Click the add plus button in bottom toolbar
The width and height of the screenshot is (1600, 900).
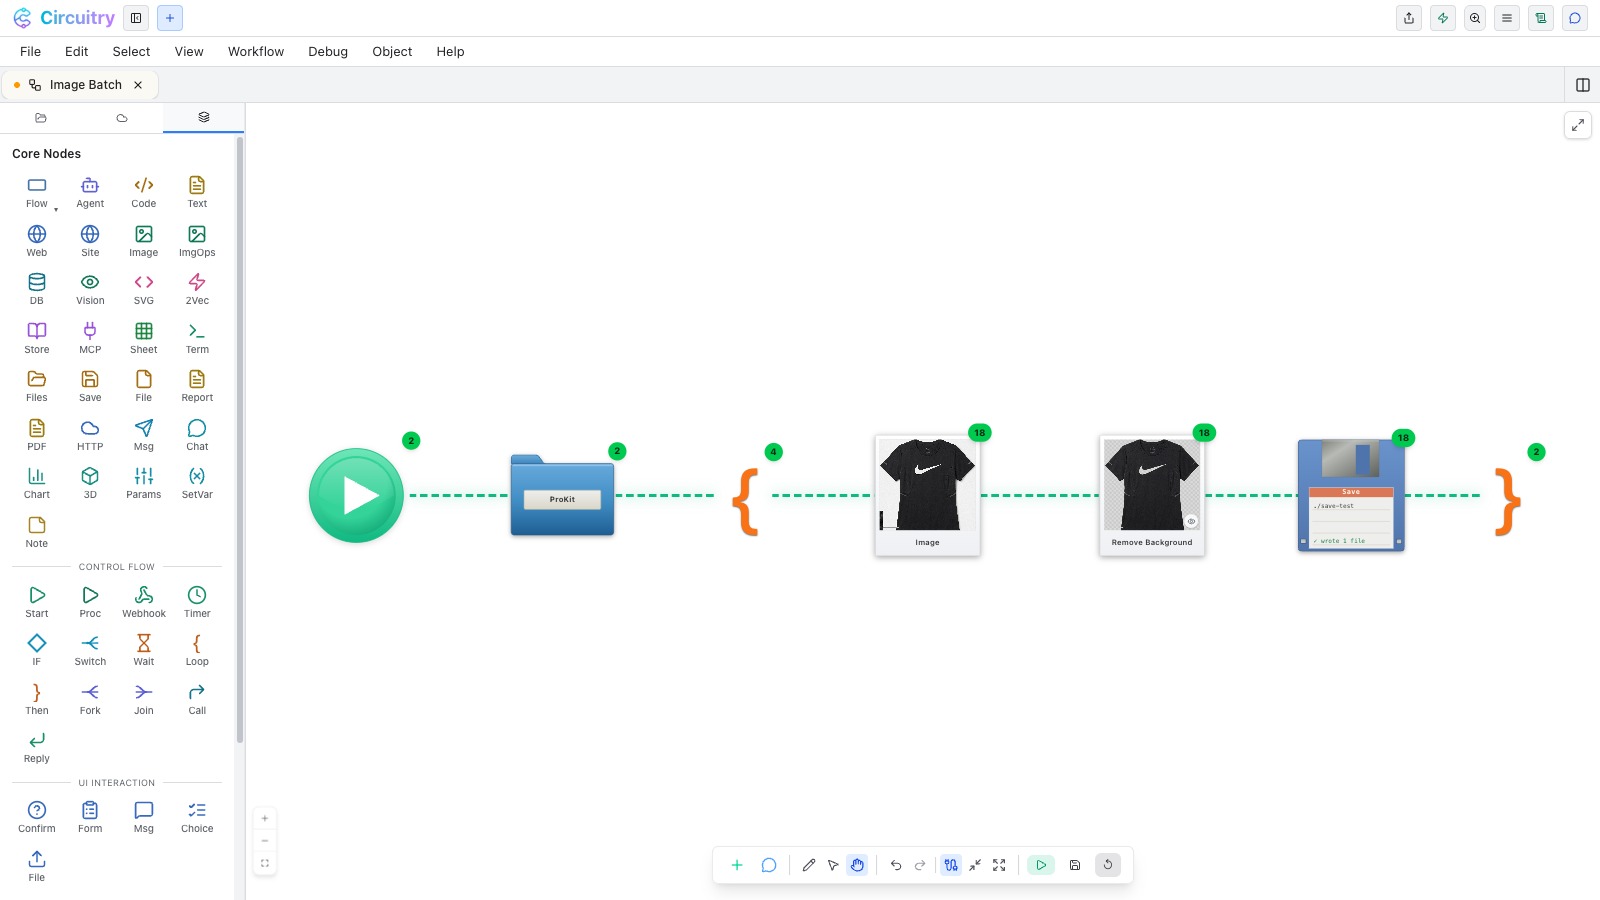[737, 865]
